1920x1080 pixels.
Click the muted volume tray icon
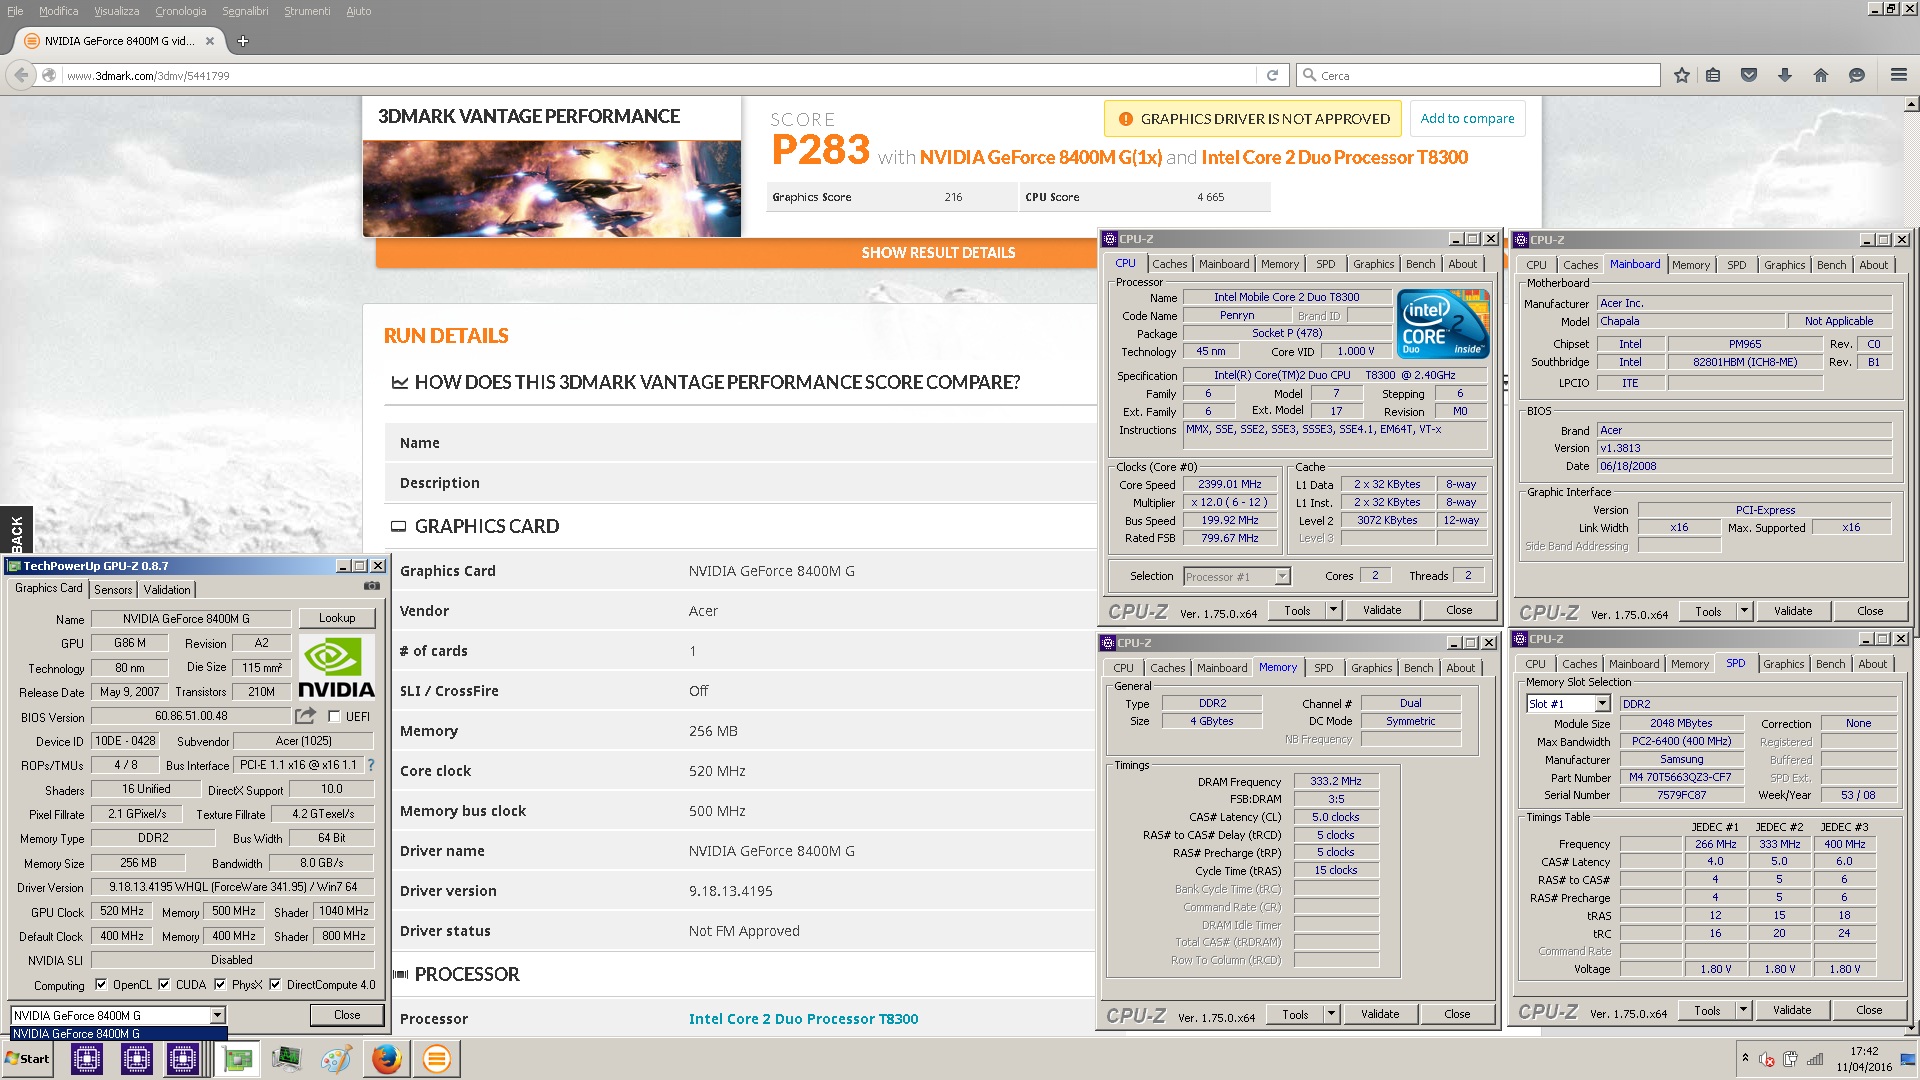pos(1767,1060)
